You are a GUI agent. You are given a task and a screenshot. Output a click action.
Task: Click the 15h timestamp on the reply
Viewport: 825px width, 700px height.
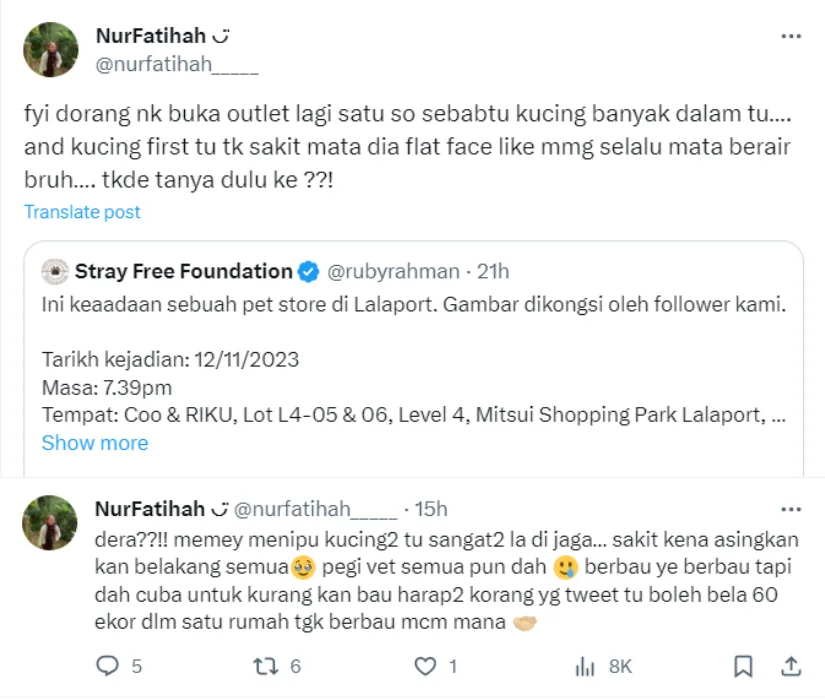pos(431,509)
